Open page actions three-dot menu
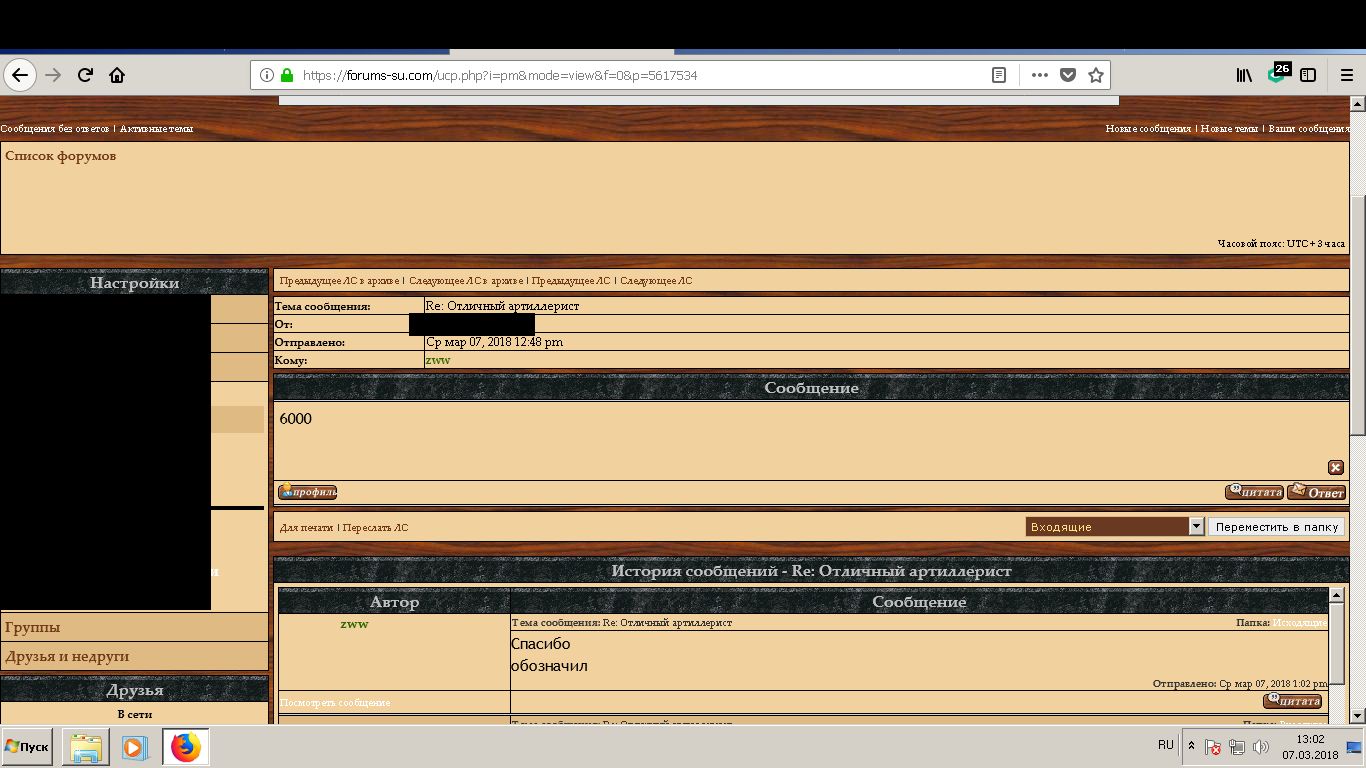The width and height of the screenshot is (1366, 768). click(x=1040, y=75)
